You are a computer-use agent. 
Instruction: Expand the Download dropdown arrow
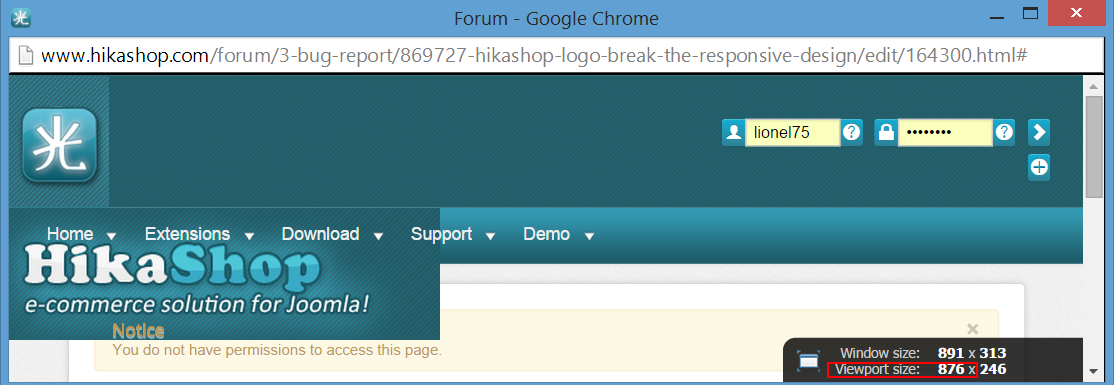(x=378, y=237)
